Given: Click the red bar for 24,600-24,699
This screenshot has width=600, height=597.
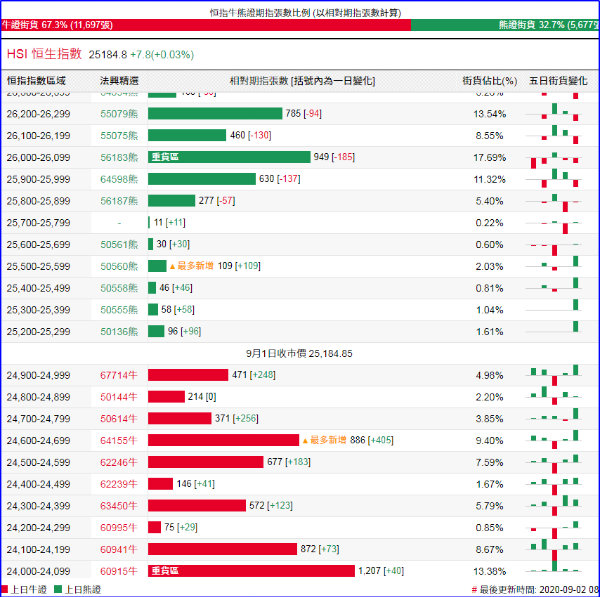Looking at the screenshot, I should point(223,440).
